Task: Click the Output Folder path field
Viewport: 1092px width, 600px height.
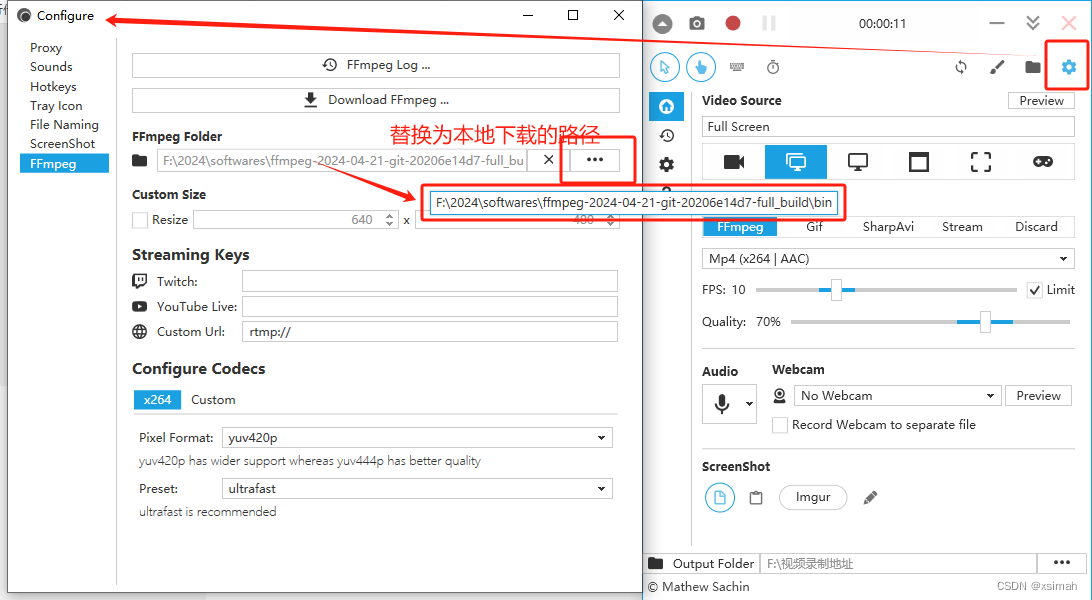Action: [x=898, y=563]
